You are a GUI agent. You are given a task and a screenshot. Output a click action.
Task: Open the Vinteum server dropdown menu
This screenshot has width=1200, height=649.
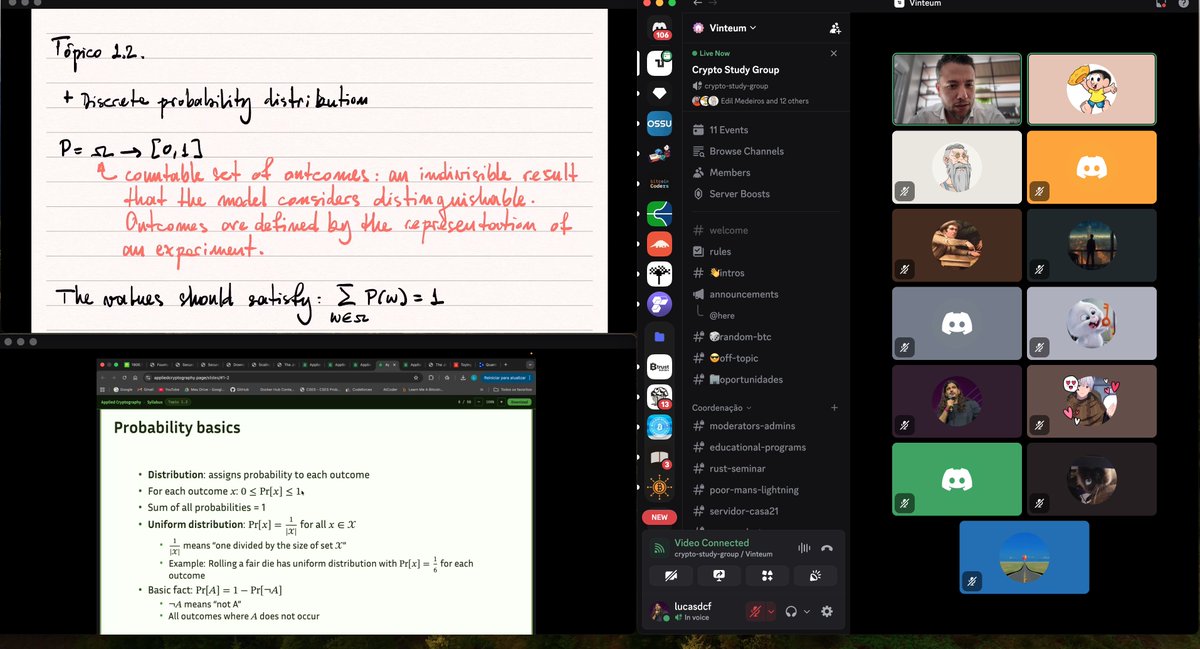coord(725,28)
